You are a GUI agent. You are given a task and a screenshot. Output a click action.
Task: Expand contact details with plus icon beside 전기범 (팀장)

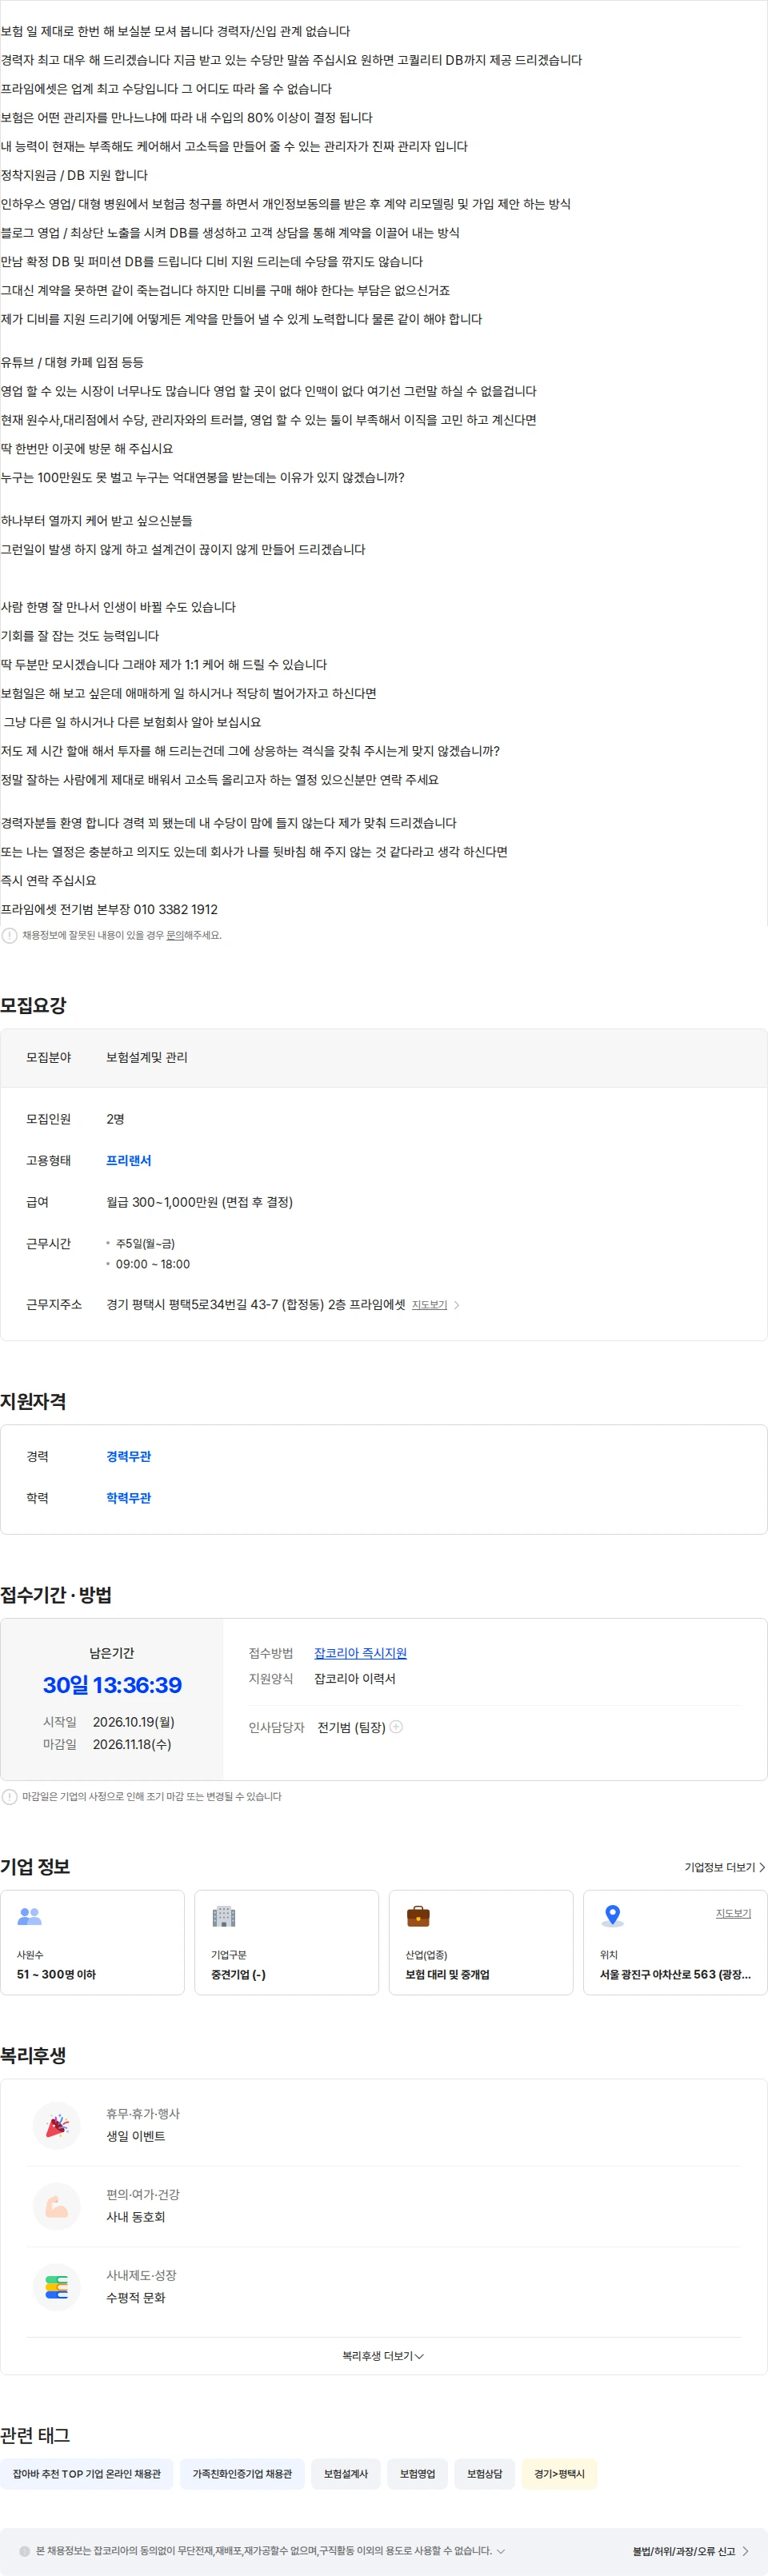(x=396, y=1726)
